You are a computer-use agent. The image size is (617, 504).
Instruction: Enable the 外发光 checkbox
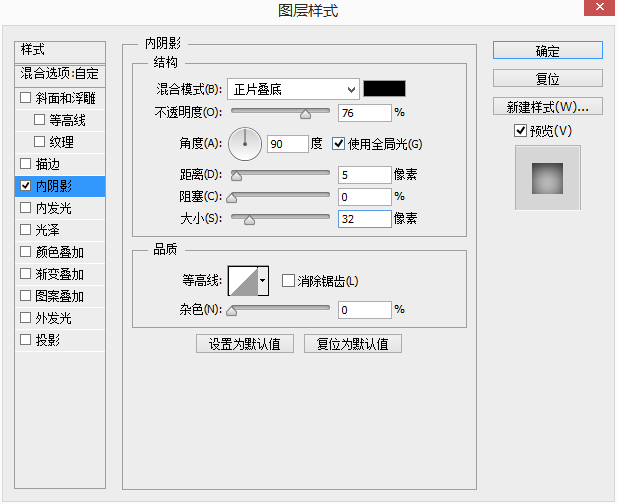click(x=26, y=318)
